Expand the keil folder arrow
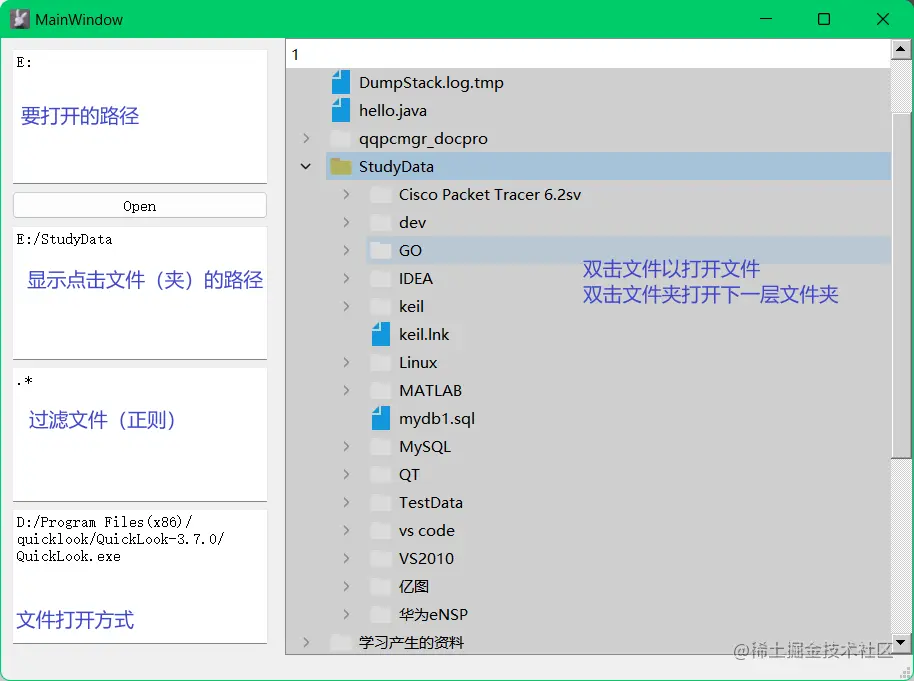914x681 pixels. click(x=346, y=307)
